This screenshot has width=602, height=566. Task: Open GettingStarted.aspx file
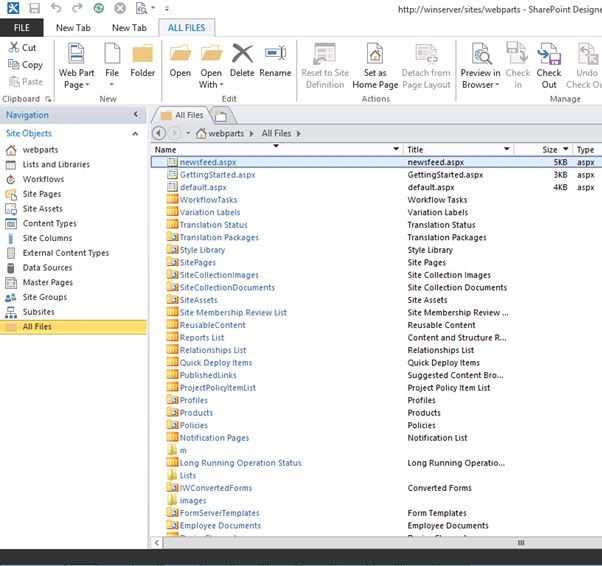pyautogui.click(x=217, y=175)
